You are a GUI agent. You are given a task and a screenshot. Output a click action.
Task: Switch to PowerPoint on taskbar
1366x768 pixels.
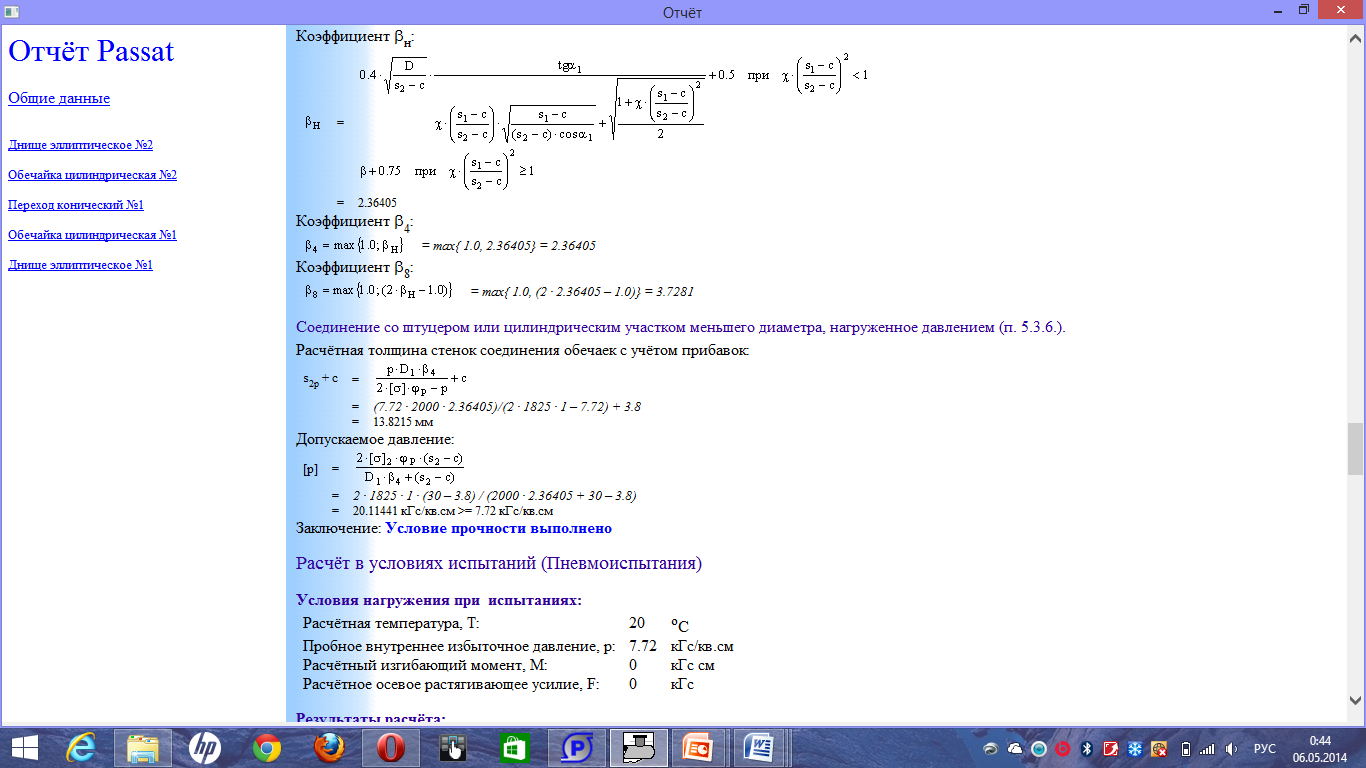pyautogui.click(x=700, y=747)
